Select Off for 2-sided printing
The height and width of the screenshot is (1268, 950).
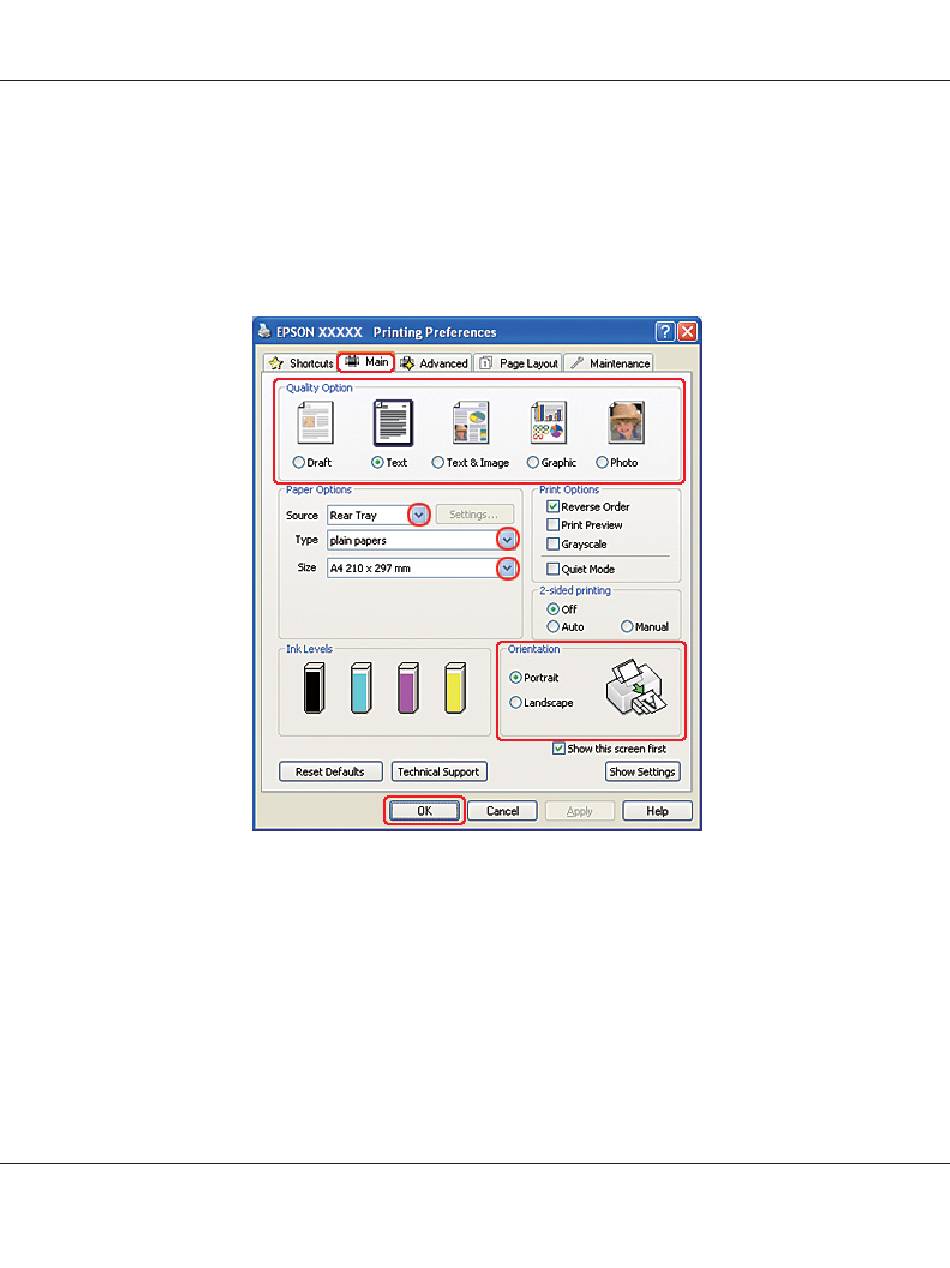point(552,609)
